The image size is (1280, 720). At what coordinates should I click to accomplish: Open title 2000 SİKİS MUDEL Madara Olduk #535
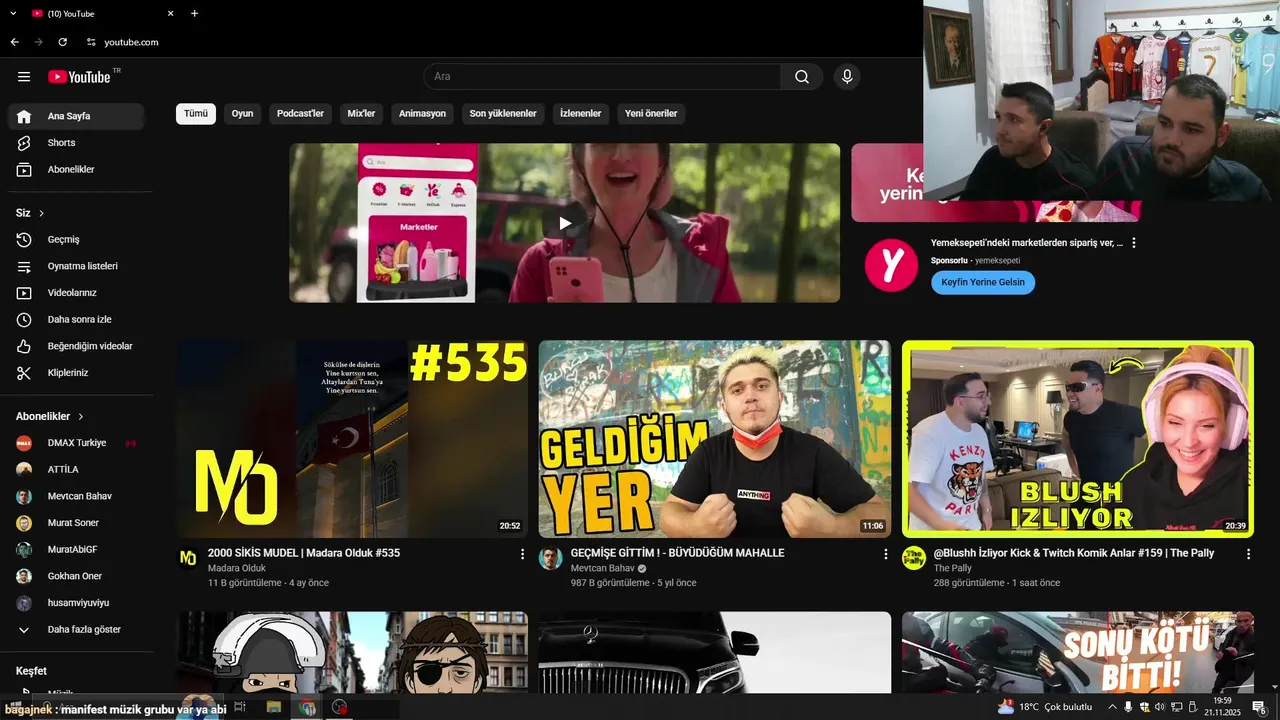point(304,553)
